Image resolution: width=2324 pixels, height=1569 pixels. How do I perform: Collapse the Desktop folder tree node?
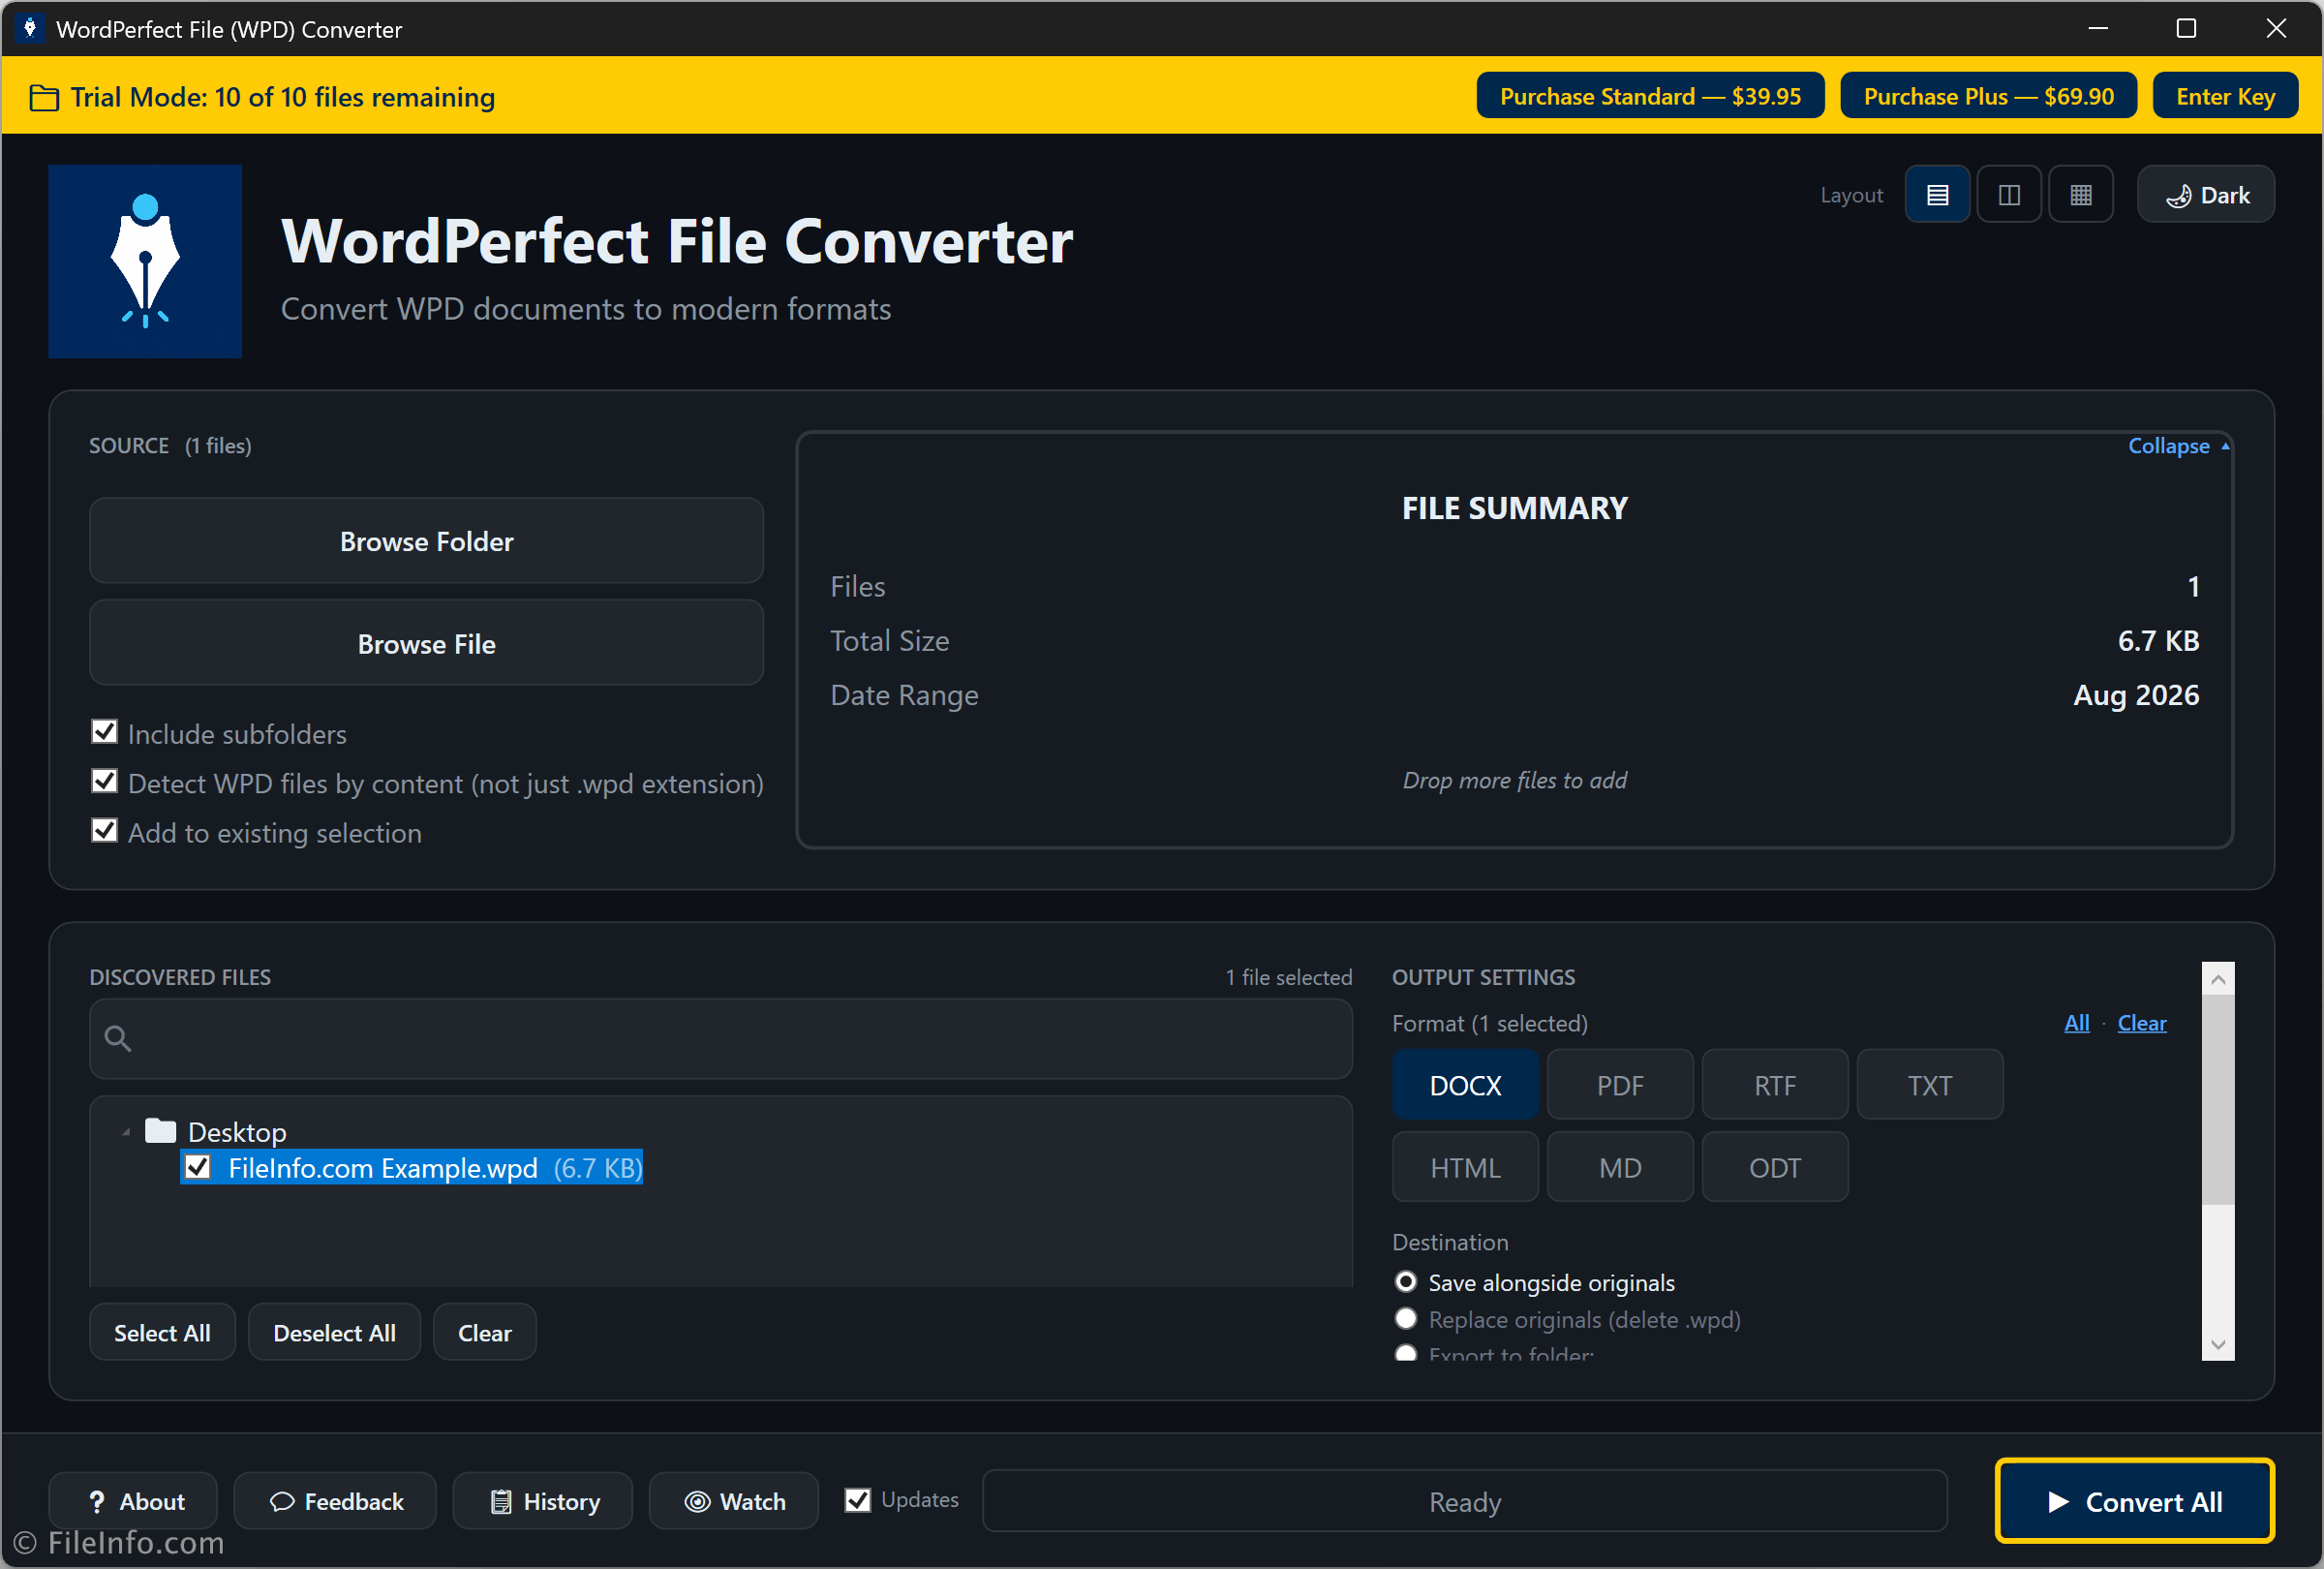126,1132
